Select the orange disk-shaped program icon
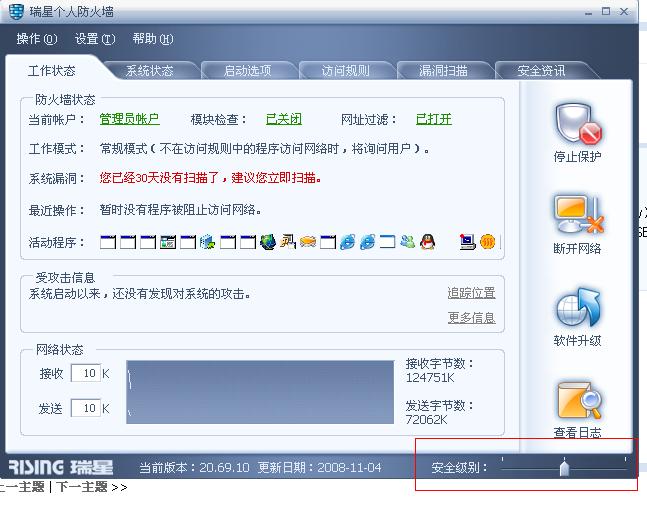 click(307, 242)
